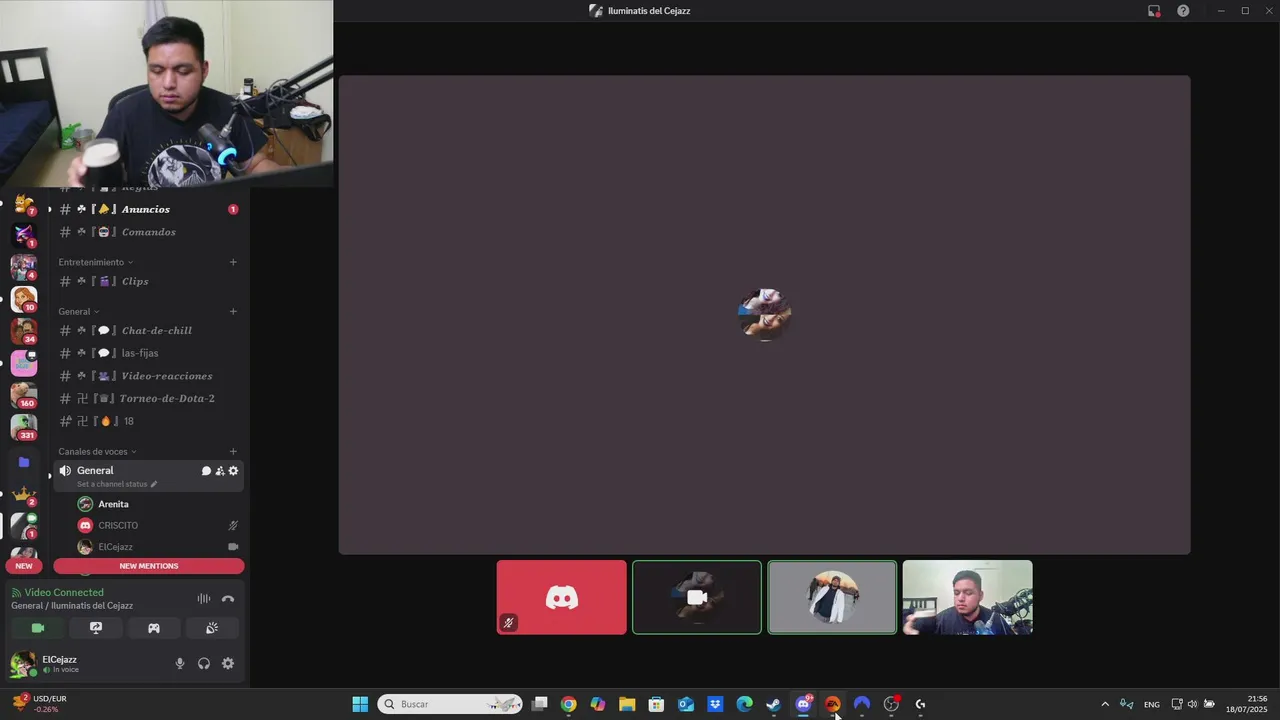Screen dimensions: 1280x720
Task: Invite people to General voice channel
Action: (220, 471)
